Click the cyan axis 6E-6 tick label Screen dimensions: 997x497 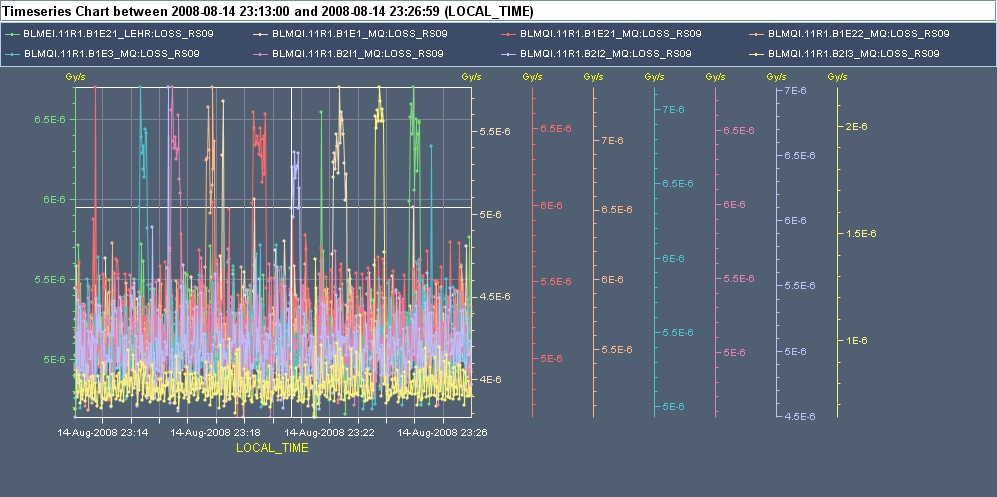pyautogui.click(x=673, y=259)
